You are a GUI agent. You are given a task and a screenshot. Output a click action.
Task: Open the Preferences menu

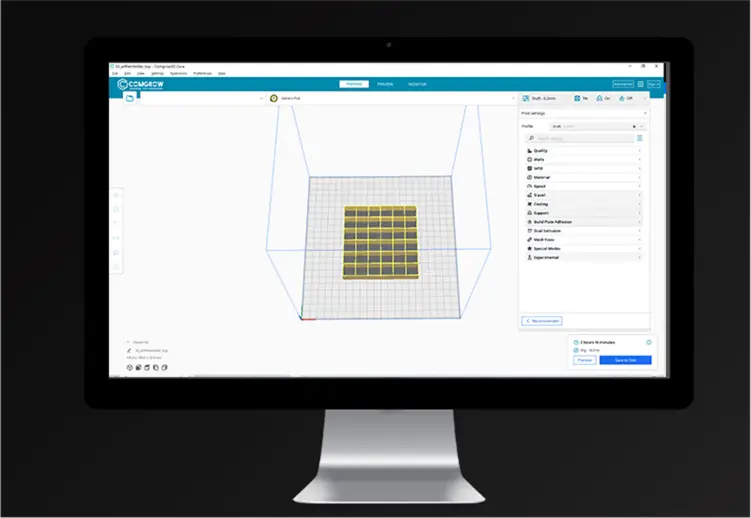click(x=201, y=73)
